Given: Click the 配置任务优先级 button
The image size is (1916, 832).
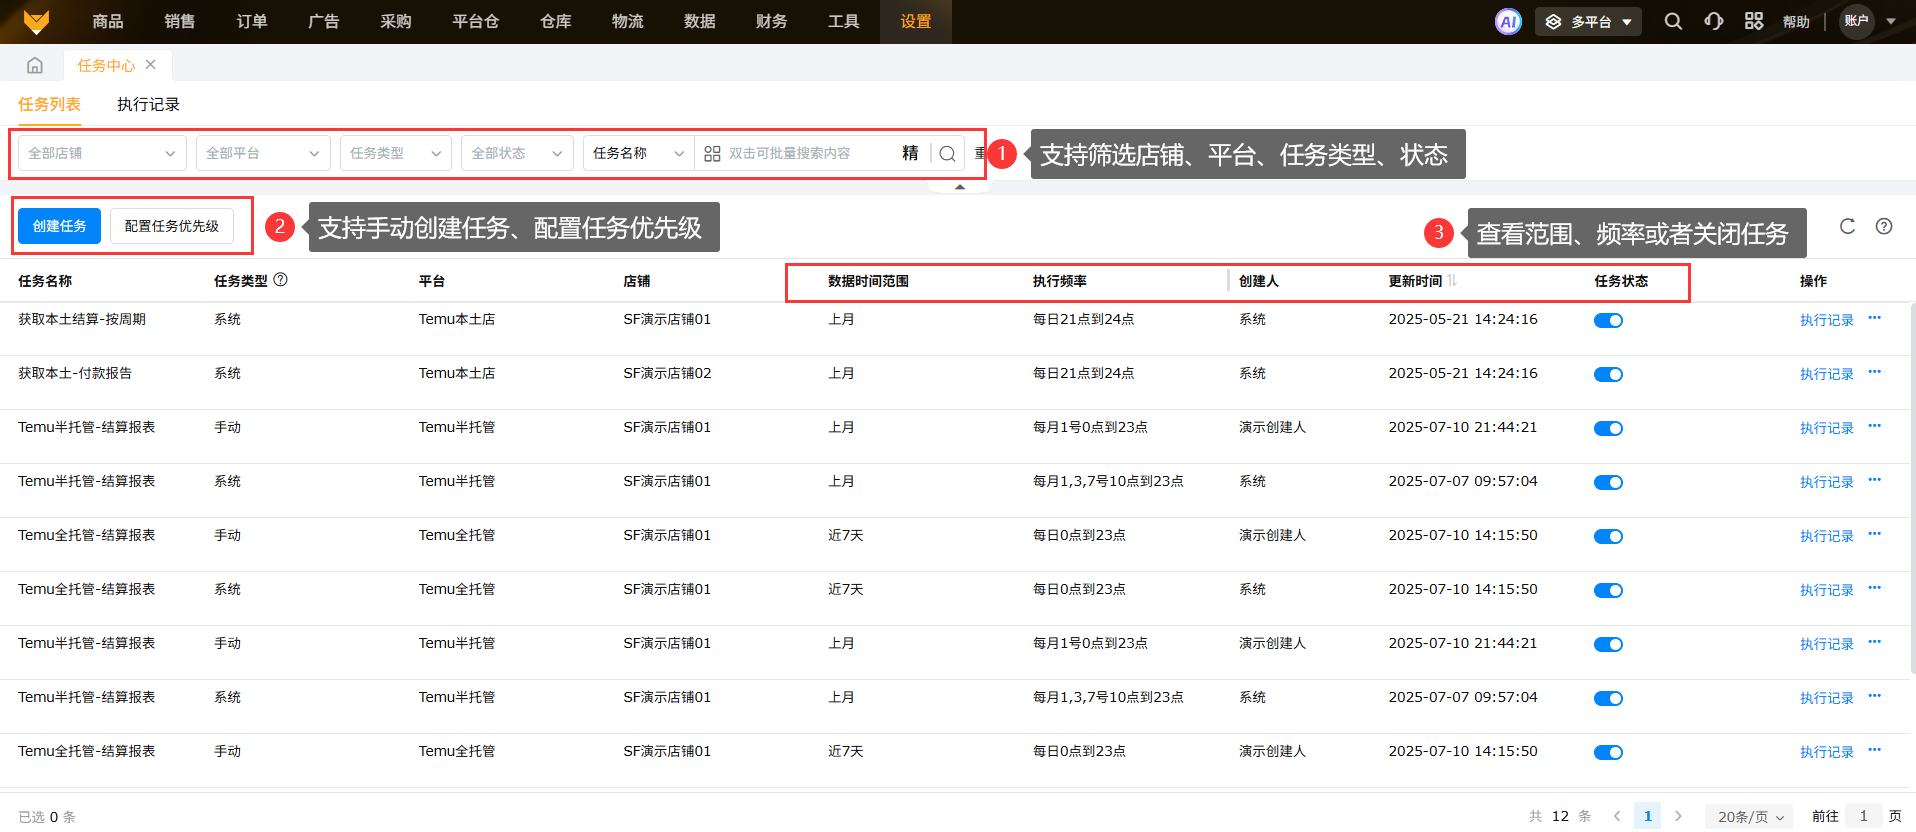Looking at the screenshot, I should (172, 227).
